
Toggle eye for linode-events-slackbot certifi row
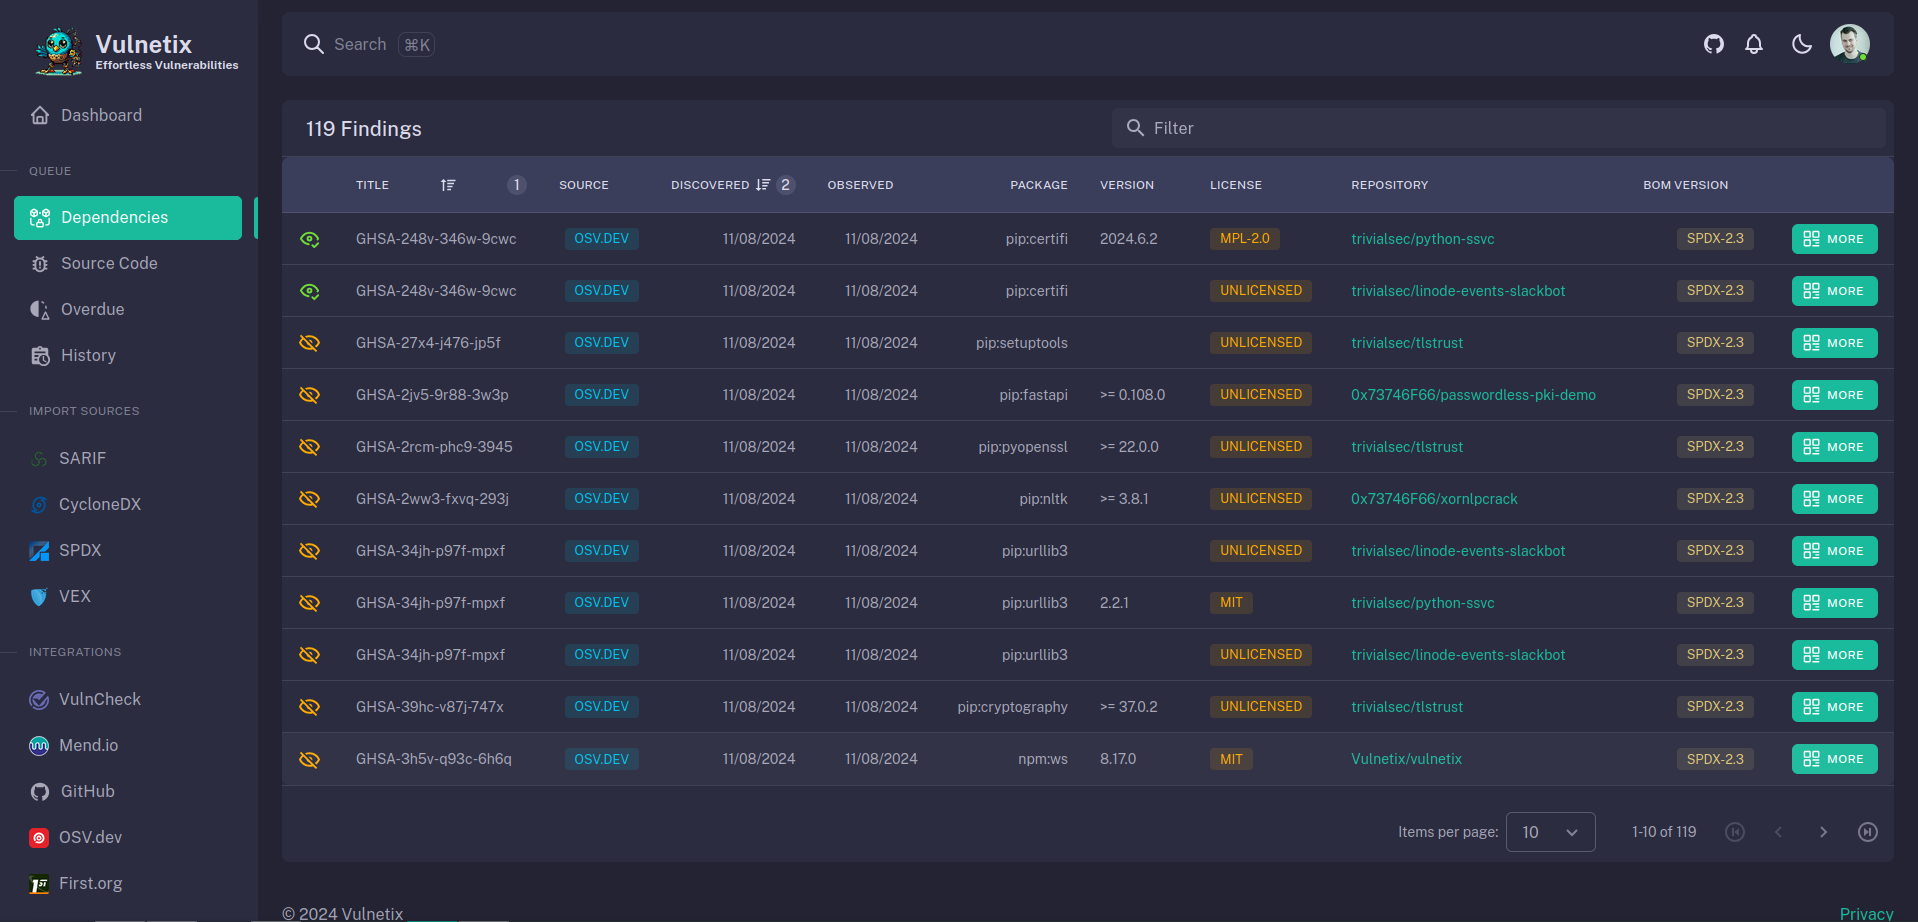pos(310,291)
